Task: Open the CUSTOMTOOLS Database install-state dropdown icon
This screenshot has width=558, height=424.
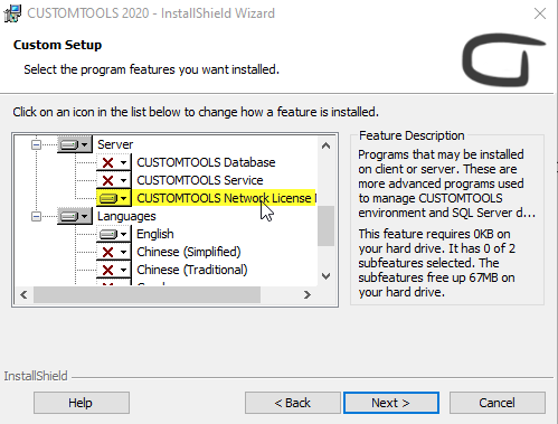Action: [114, 162]
